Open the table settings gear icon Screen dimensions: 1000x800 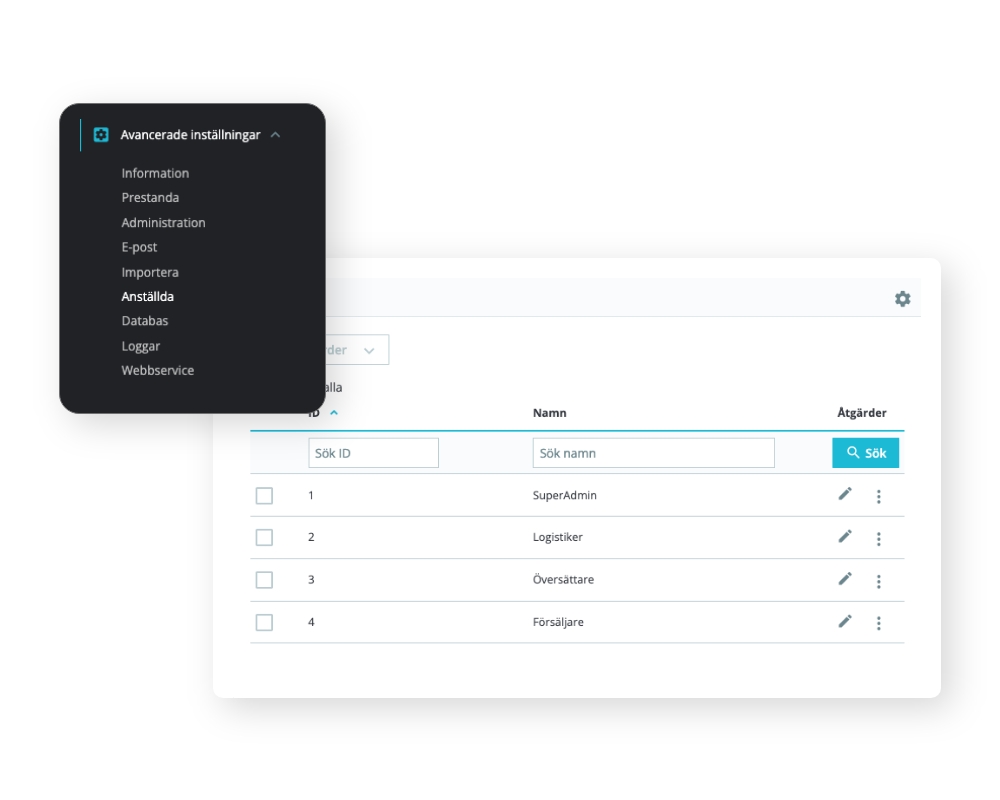[902, 299]
